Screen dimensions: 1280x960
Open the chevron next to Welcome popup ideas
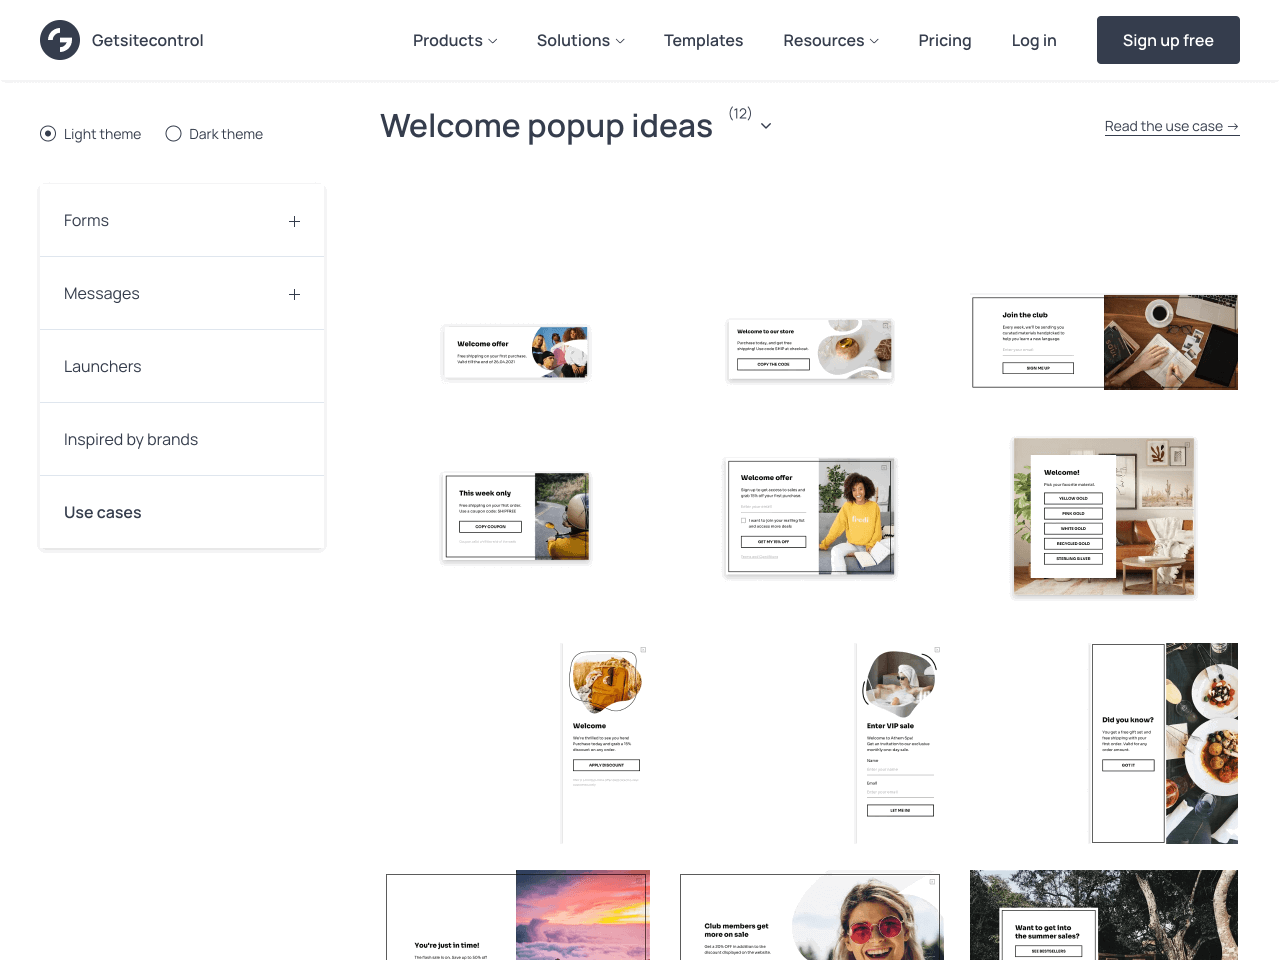pos(766,127)
